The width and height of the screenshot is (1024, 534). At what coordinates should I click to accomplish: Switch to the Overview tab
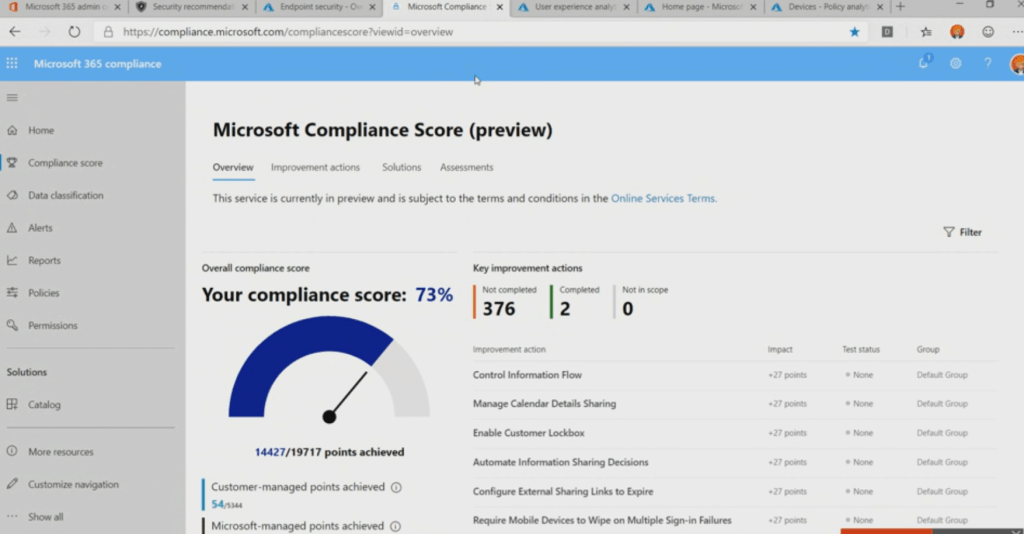click(x=233, y=167)
